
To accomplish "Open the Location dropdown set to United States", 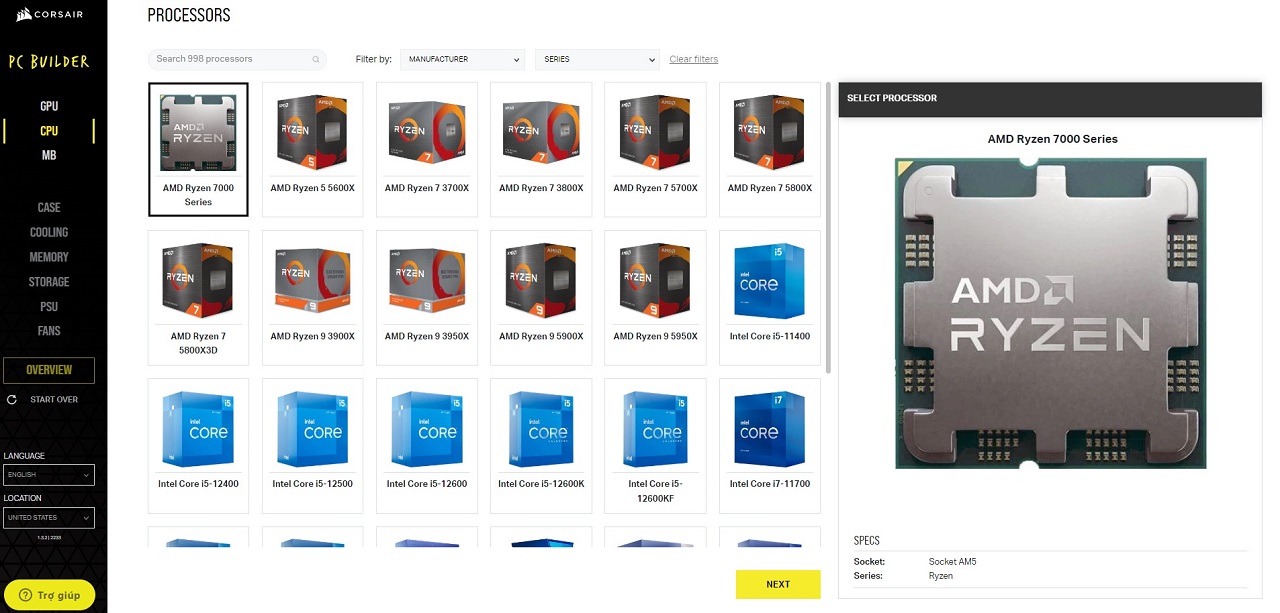I will click(49, 518).
